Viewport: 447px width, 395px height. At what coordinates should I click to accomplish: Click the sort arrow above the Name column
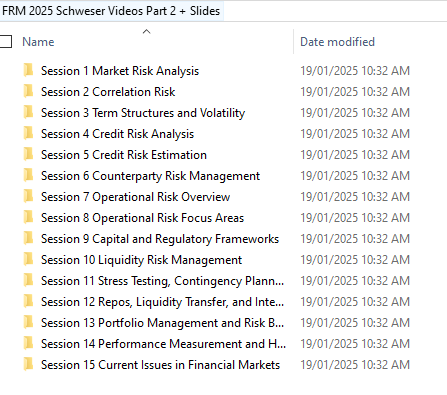coord(146,32)
